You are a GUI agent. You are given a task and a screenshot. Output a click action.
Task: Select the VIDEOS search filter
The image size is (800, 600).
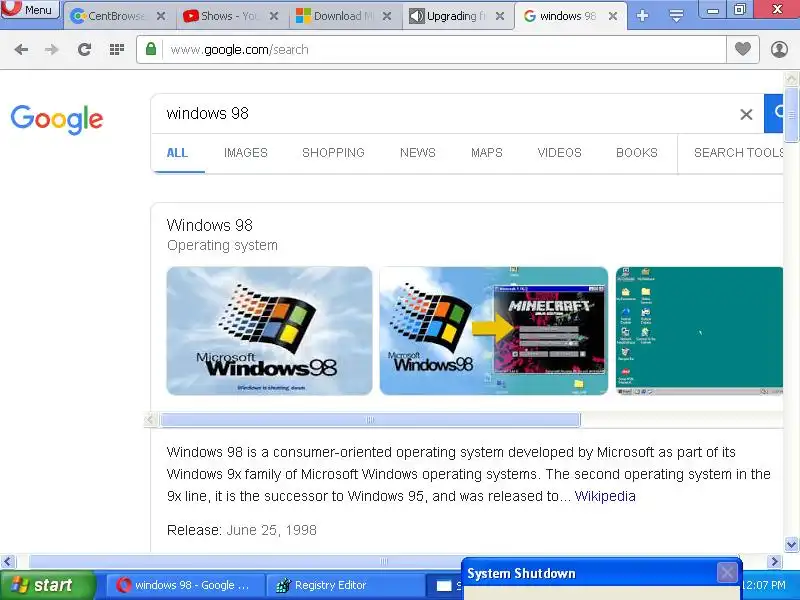[559, 153]
